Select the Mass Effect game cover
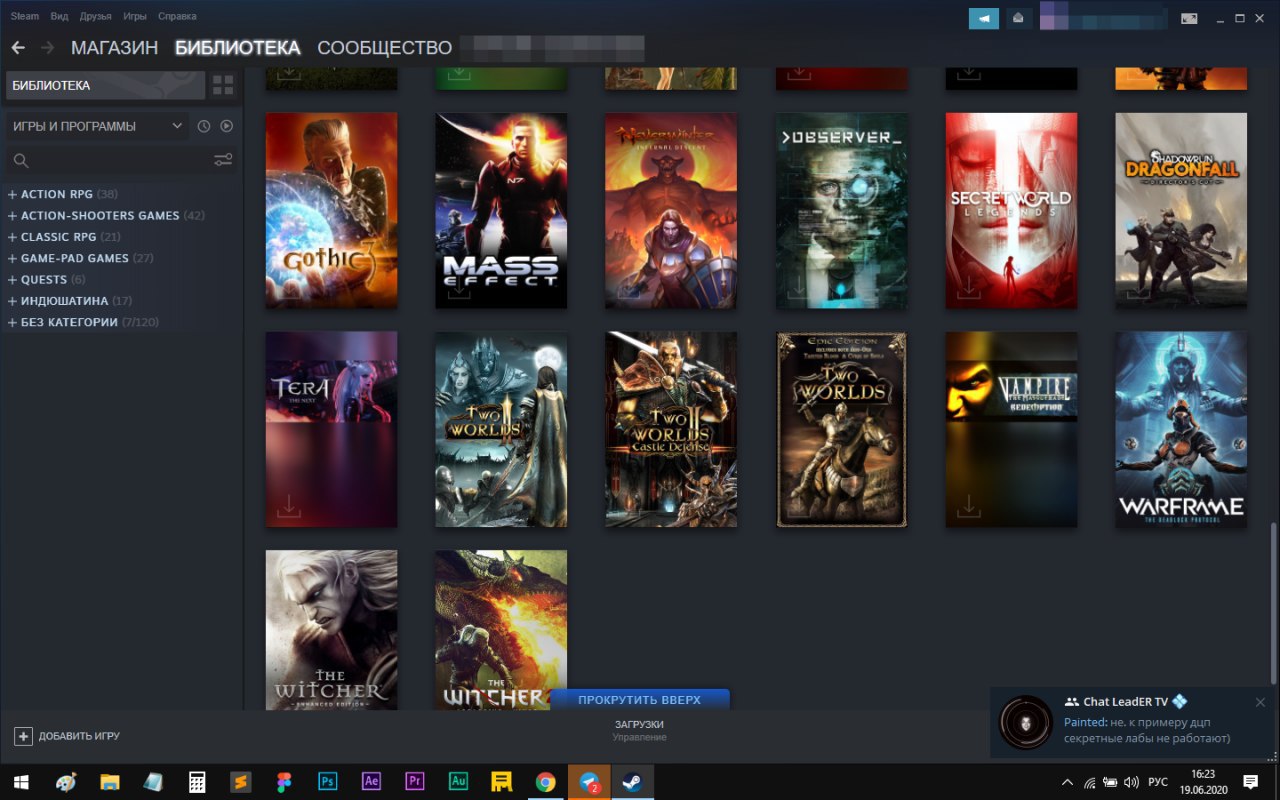1280x800 pixels. [x=501, y=210]
